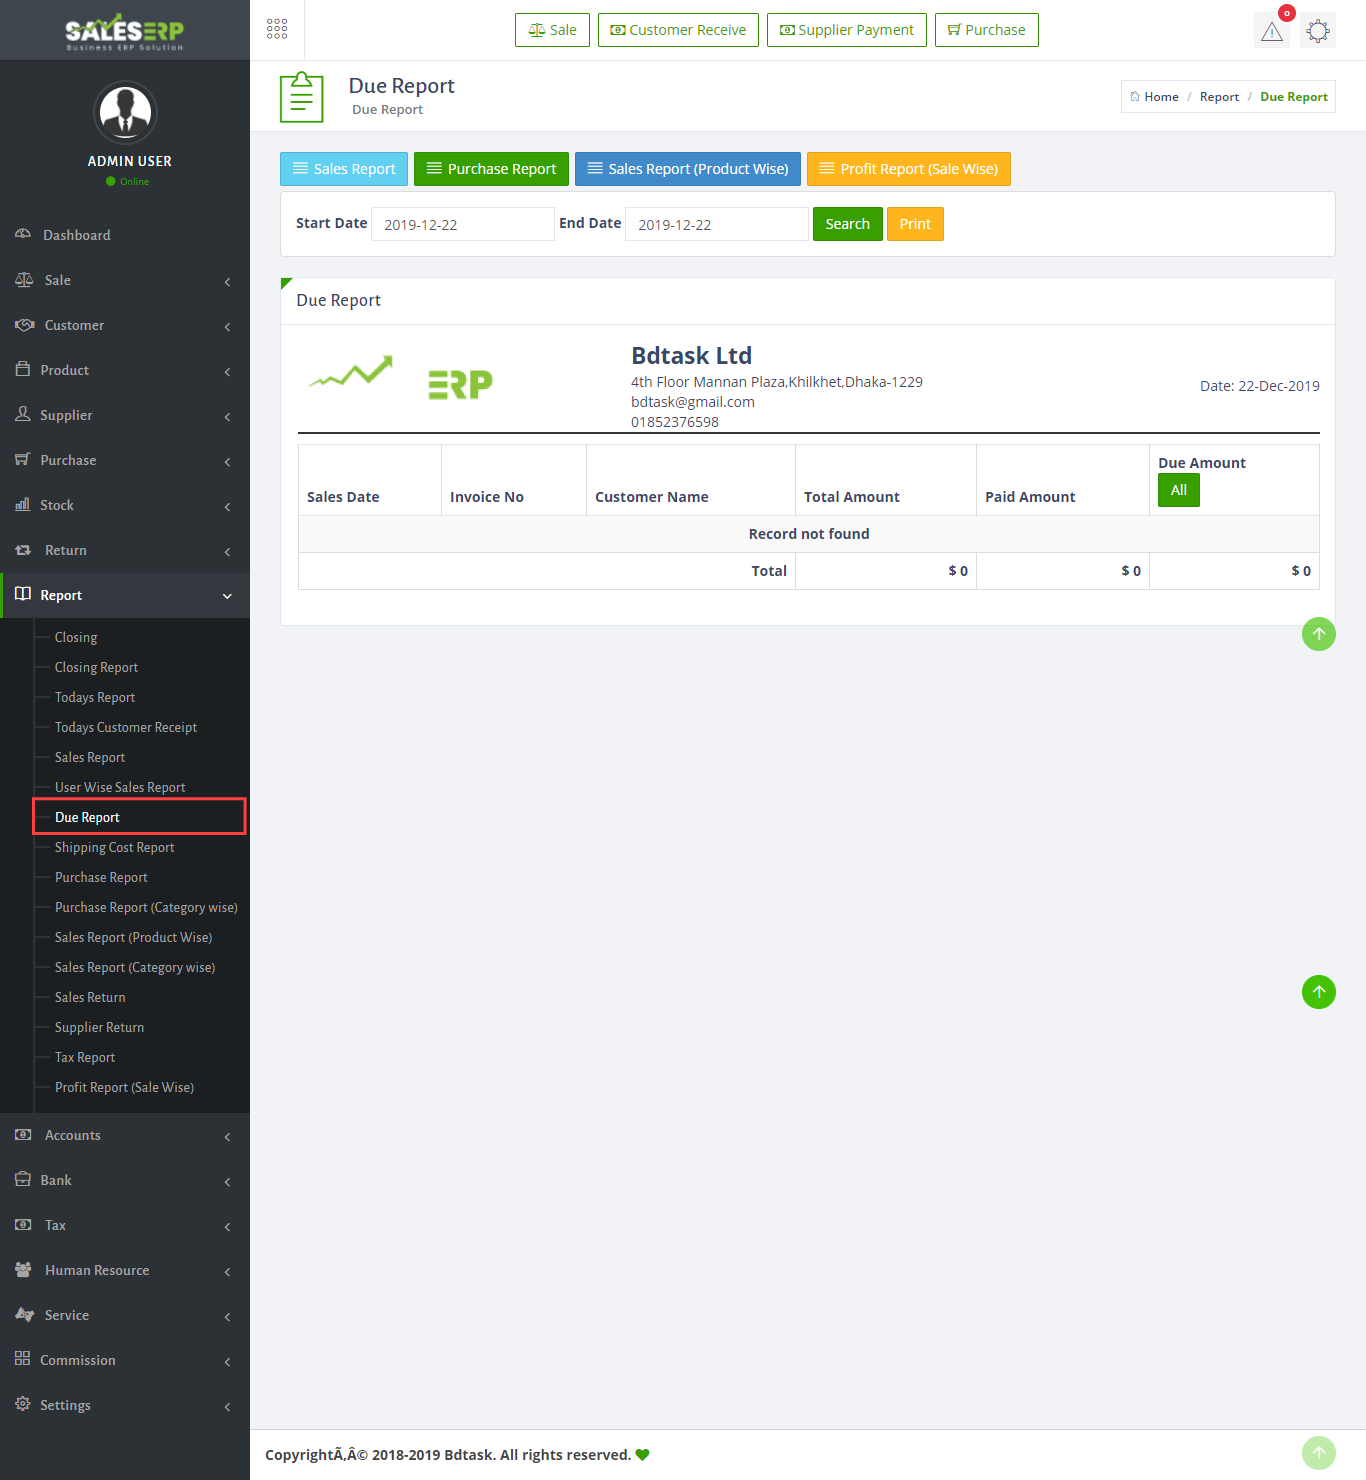Click the Dashboard icon in sidebar
The height and width of the screenshot is (1480, 1366).
(x=23, y=235)
